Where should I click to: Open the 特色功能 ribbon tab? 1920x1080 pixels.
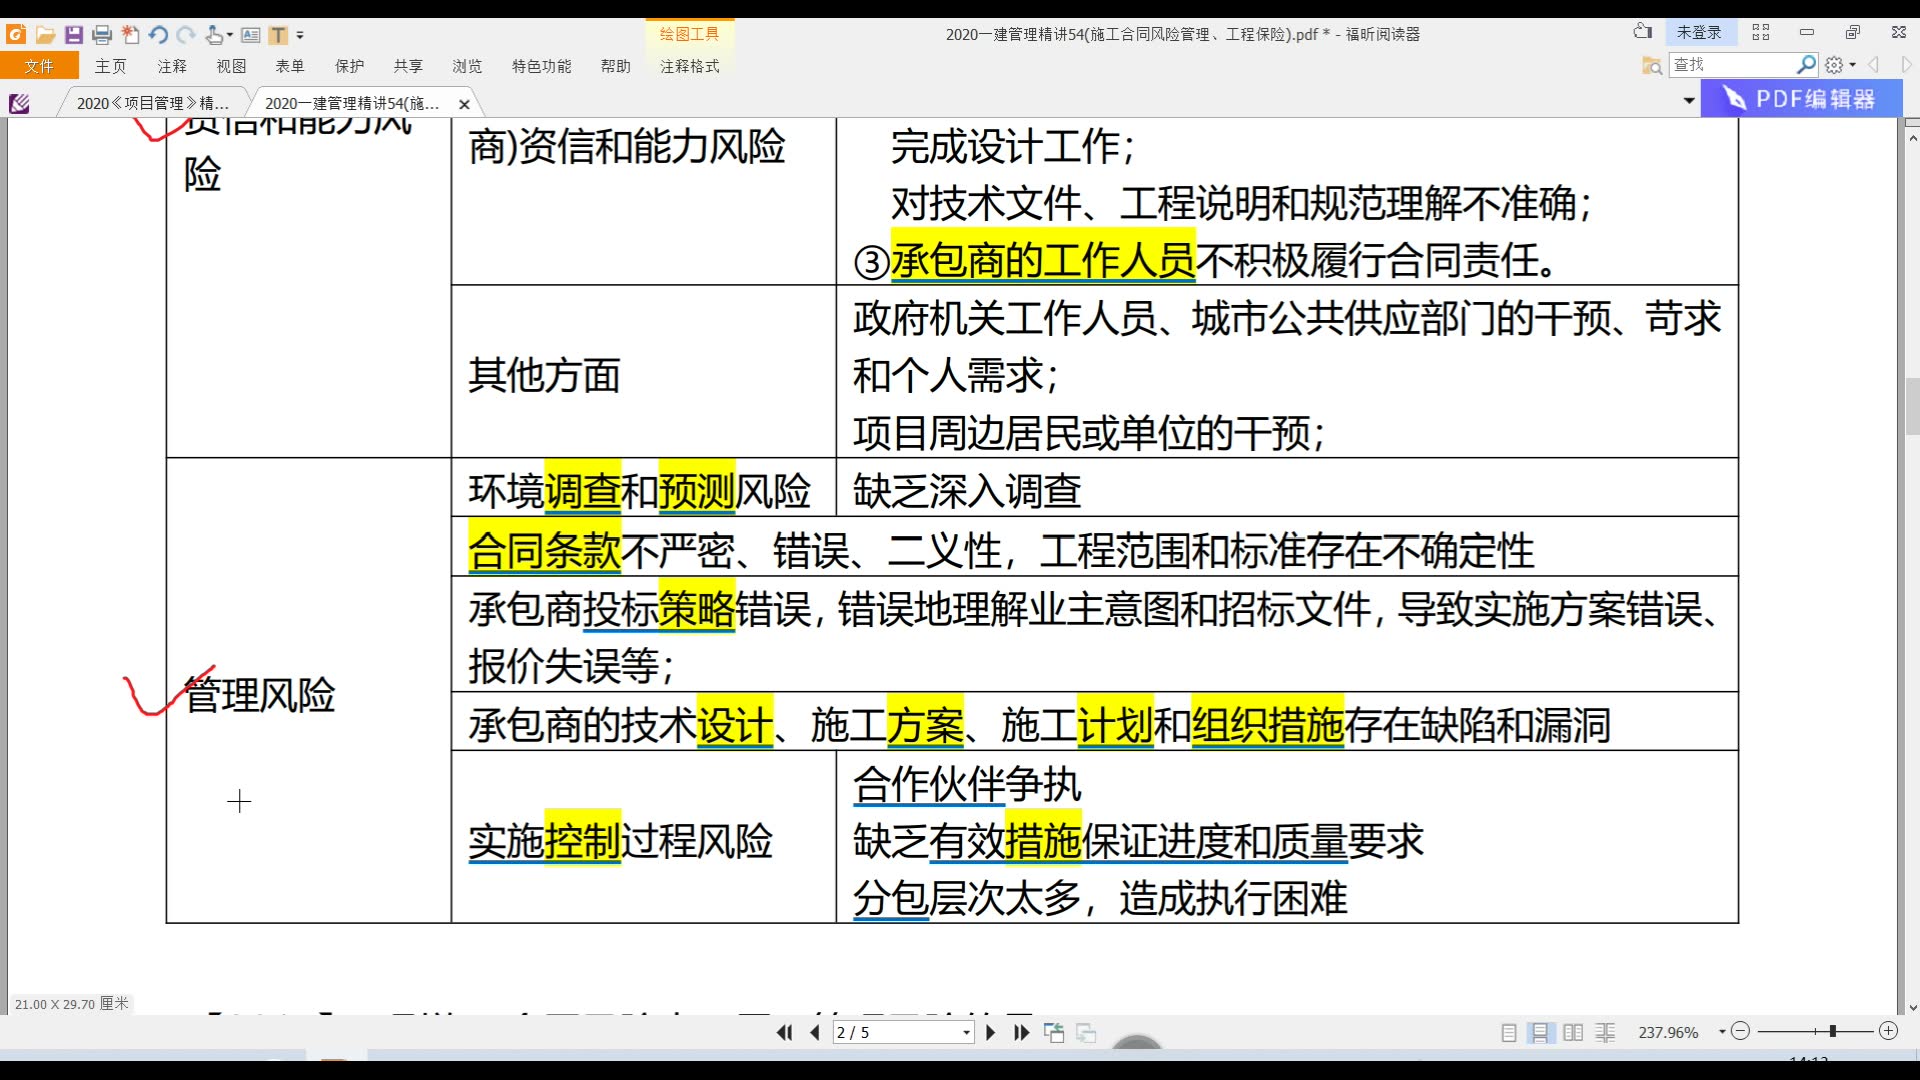(541, 66)
